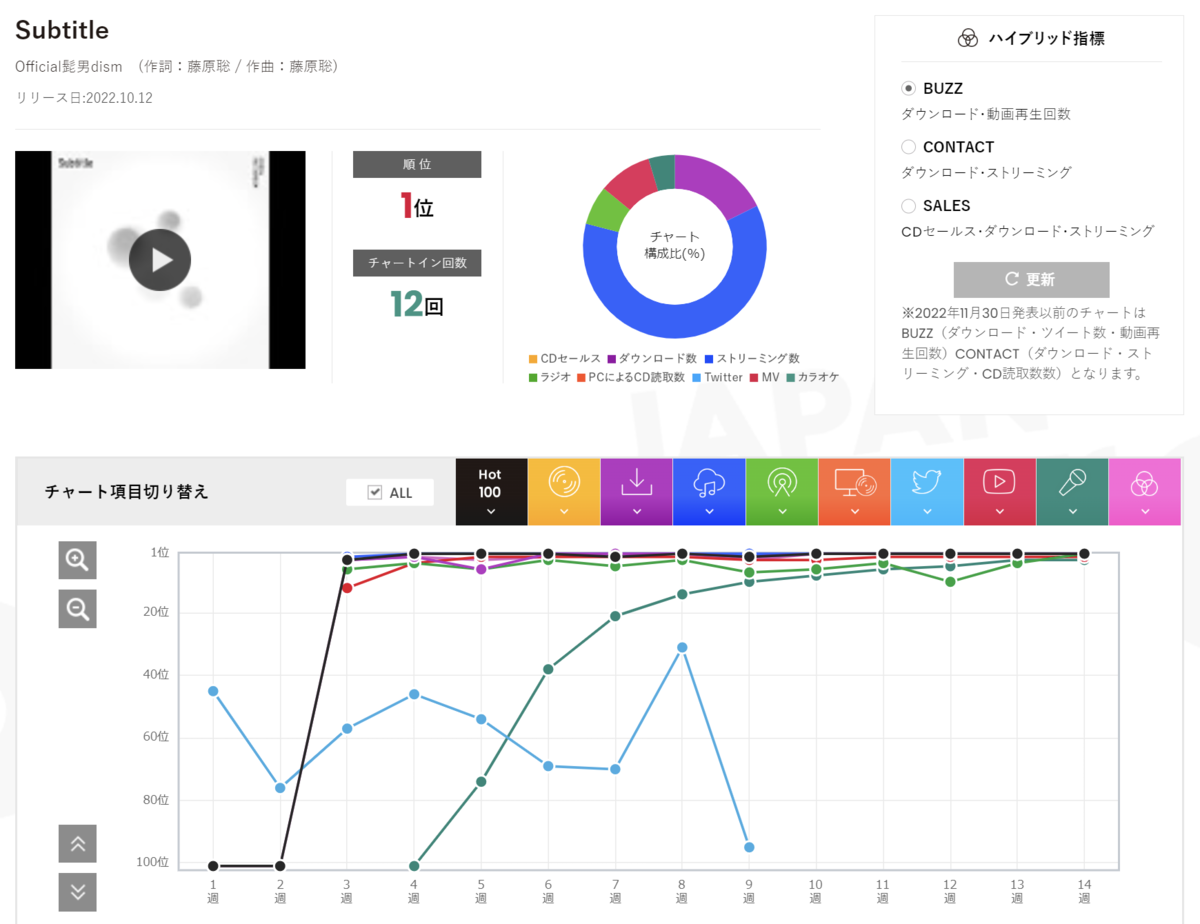Play the Subtitle music video
This screenshot has width=1200, height=924.
click(160, 260)
